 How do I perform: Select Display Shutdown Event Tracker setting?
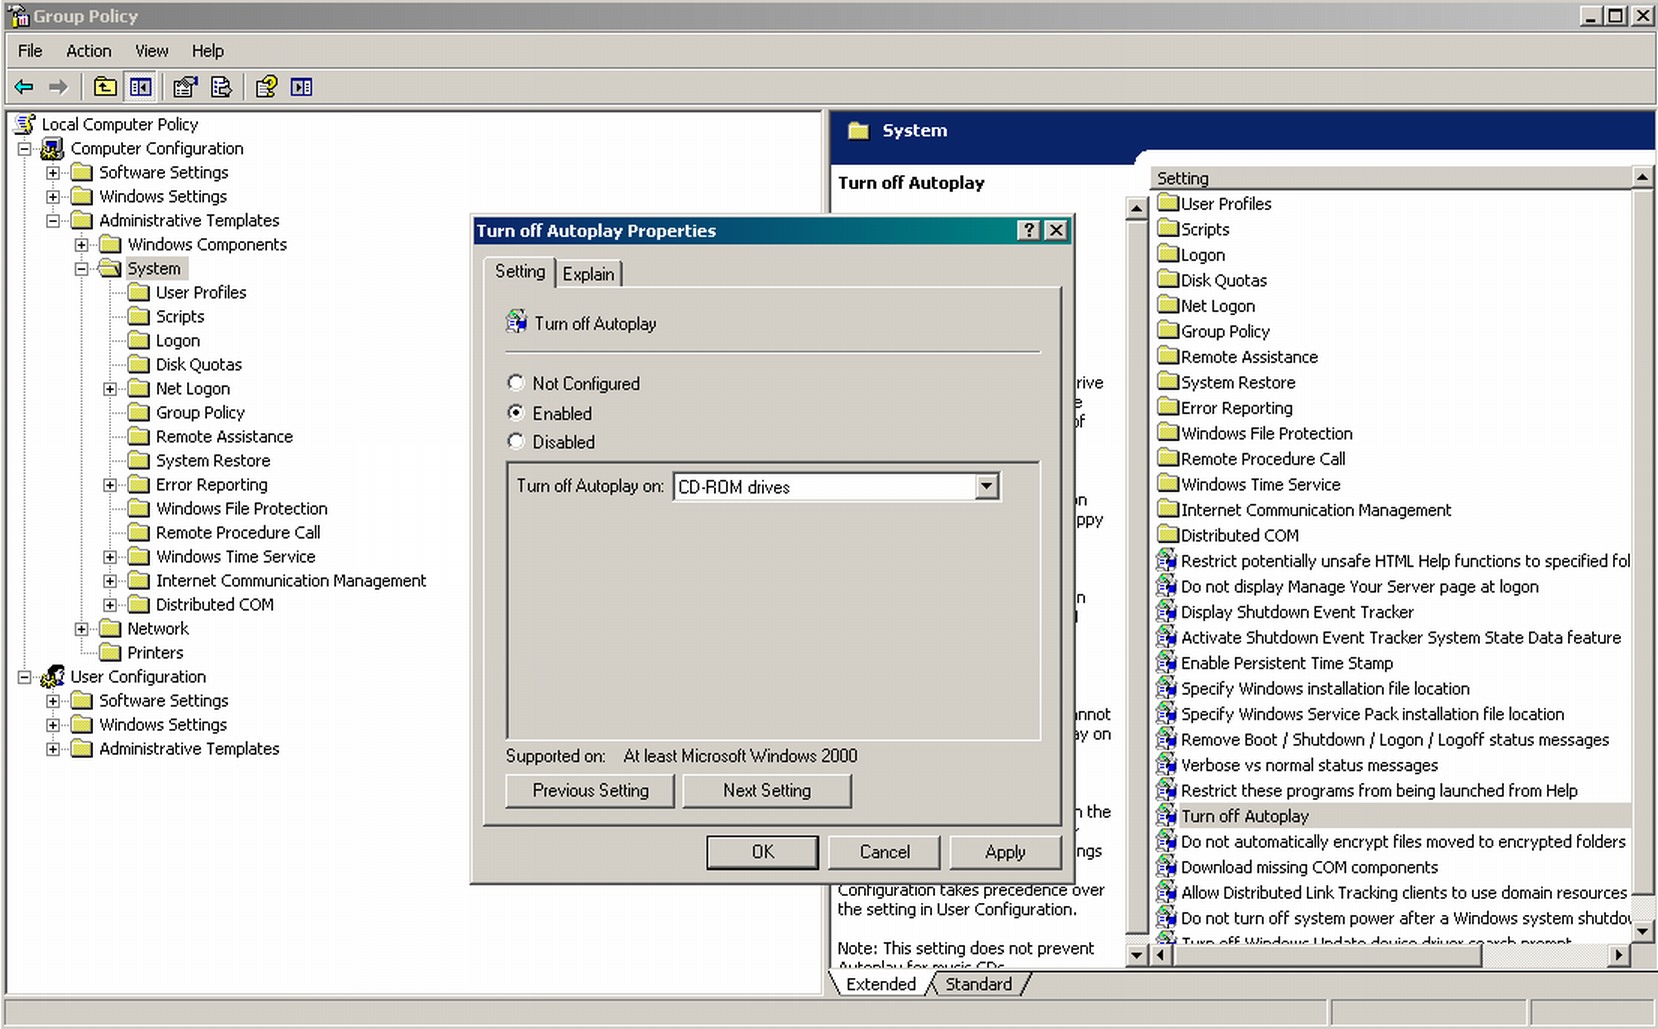pos(1296,612)
